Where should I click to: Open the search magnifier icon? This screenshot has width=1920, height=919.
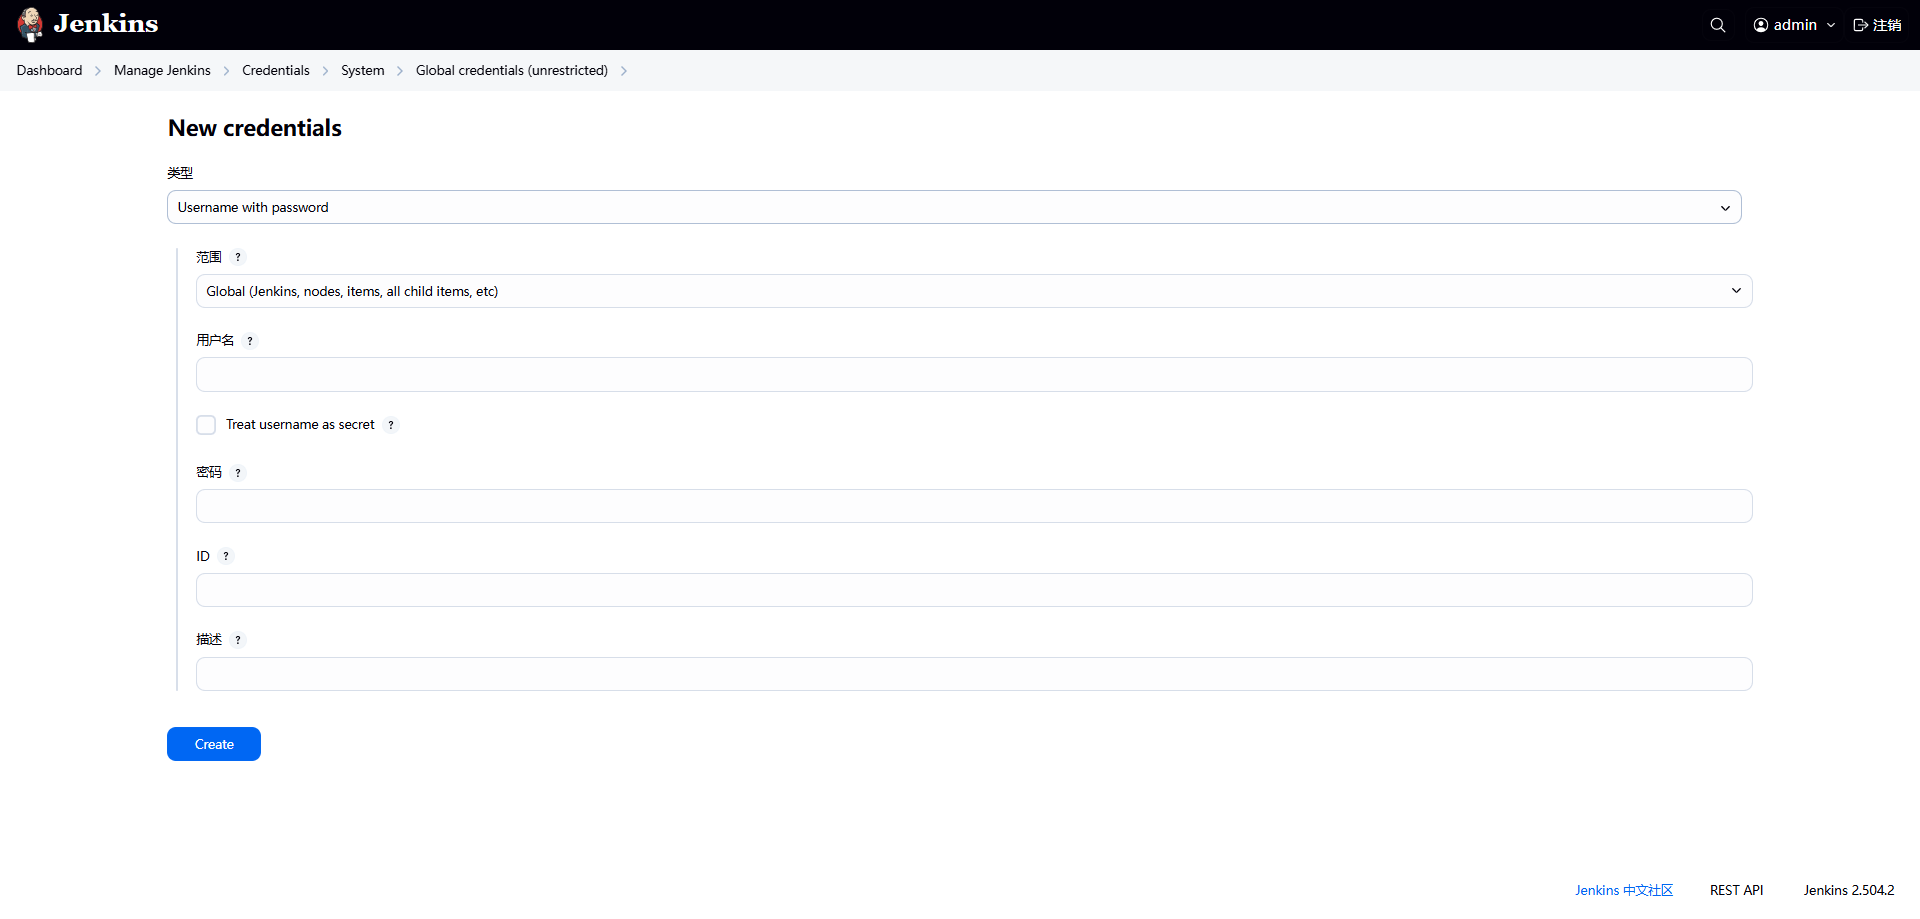pos(1717,25)
